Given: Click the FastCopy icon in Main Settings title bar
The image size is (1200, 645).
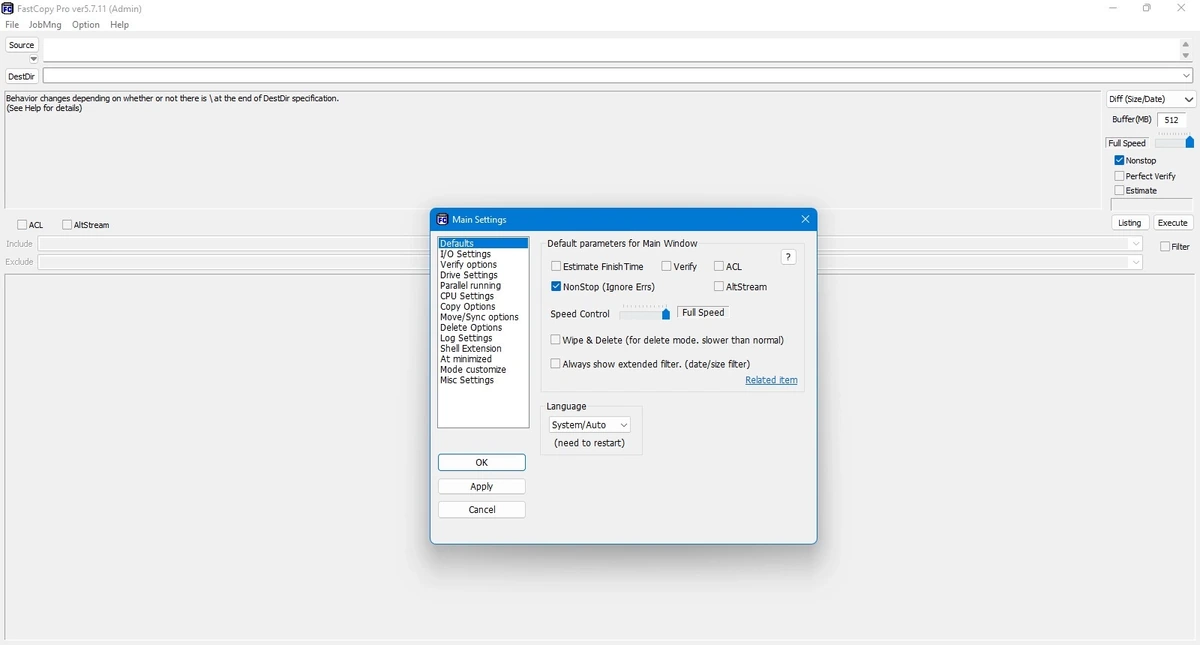Looking at the screenshot, I should (x=442, y=219).
